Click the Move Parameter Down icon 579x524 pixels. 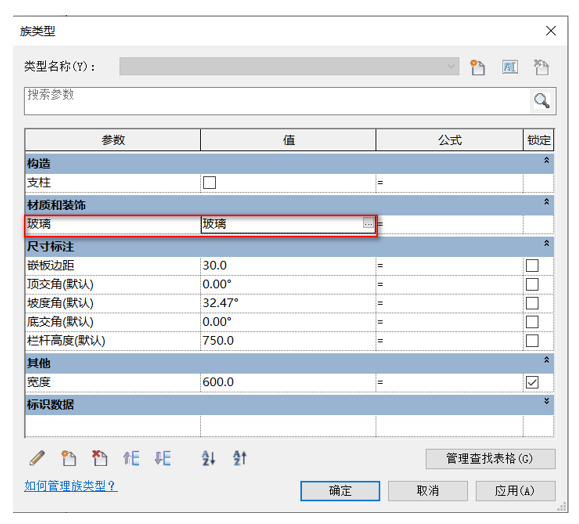162,458
